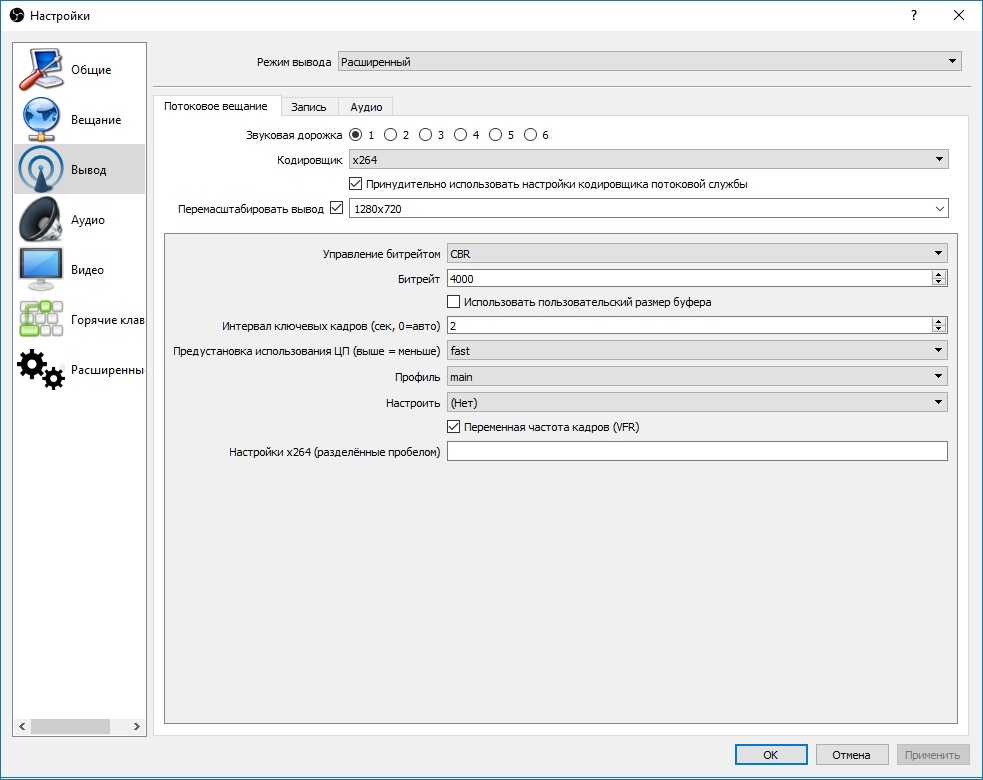
Task: Click the Вывод antenna icon
Action: [x=41, y=169]
